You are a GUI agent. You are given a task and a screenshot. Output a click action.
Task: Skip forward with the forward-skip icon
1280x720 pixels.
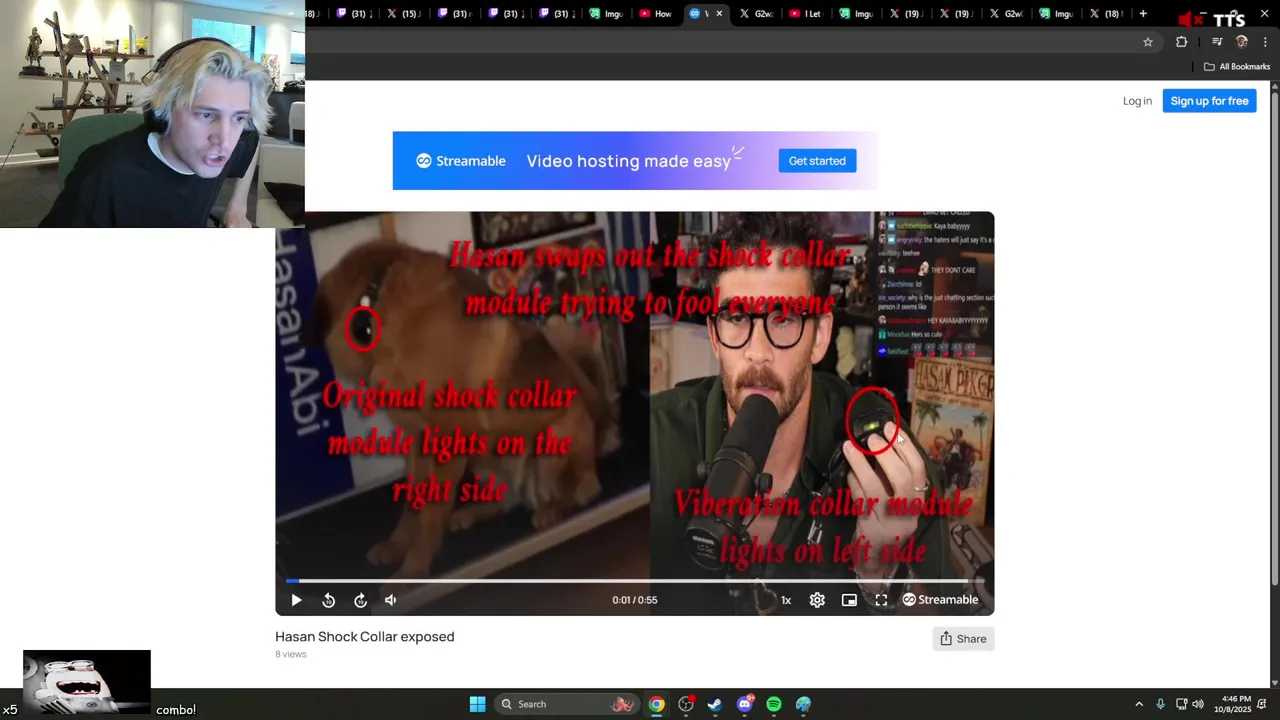pos(360,600)
